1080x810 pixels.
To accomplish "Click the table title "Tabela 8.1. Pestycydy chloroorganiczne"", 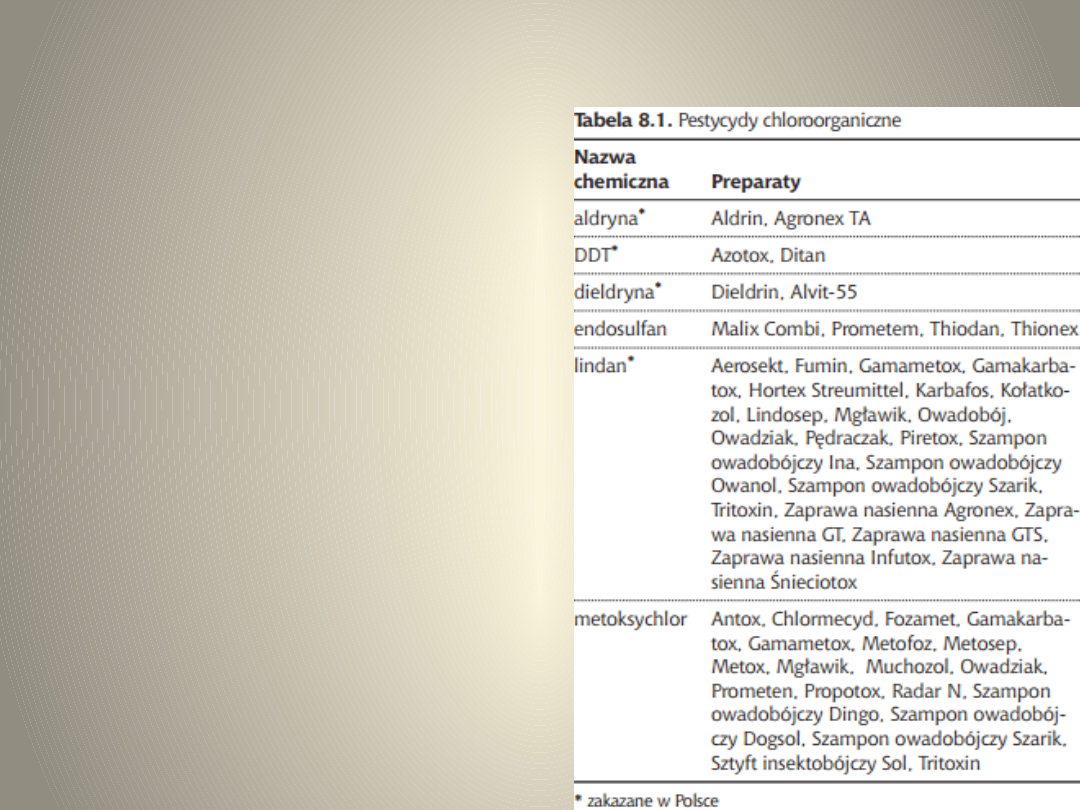I will pos(737,121).
